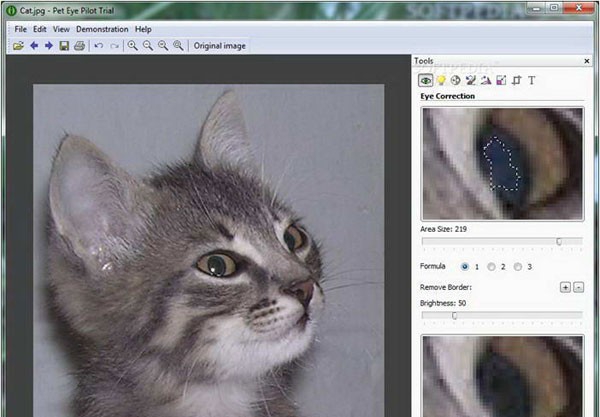Screen dimensions: 600x417
Task: Click the Remove Border plus button
Action: click(x=565, y=287)
